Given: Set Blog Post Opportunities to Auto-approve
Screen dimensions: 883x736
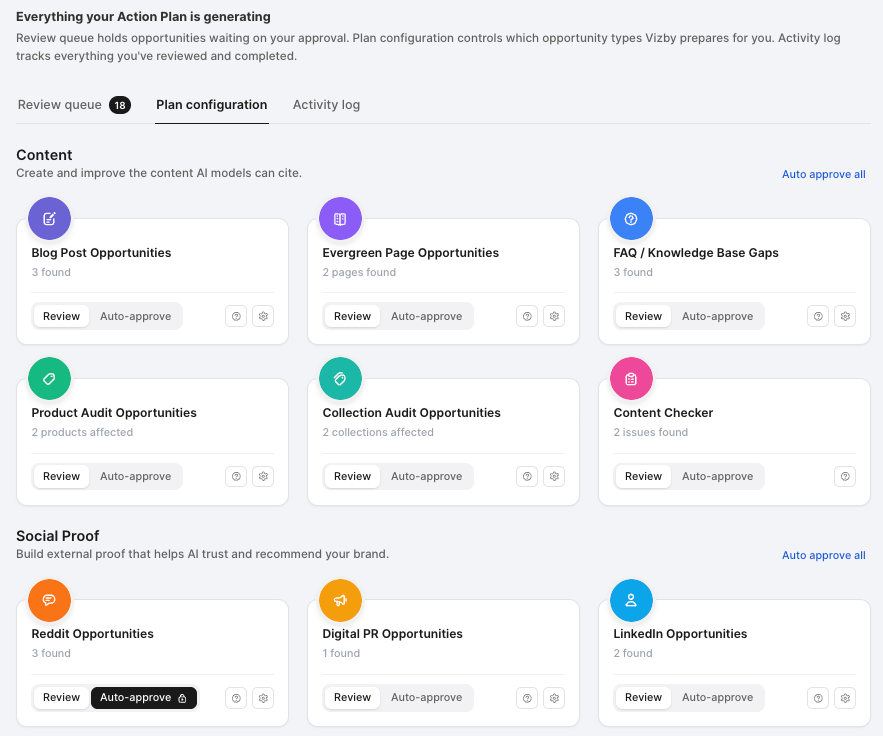Looking at the screenshot, I should point(136,316).
